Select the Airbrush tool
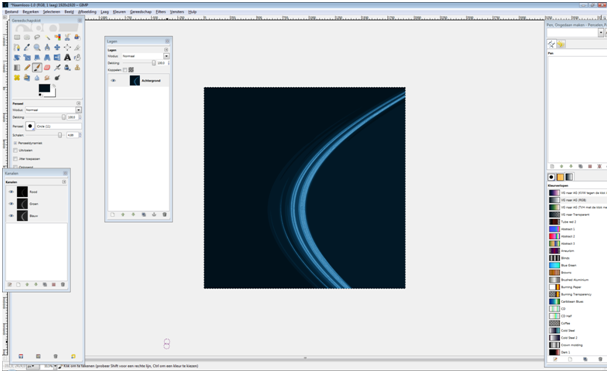Image resolution: width=609 pixels, height=373 pixels. pyautogui.click(x=57, y=68)
